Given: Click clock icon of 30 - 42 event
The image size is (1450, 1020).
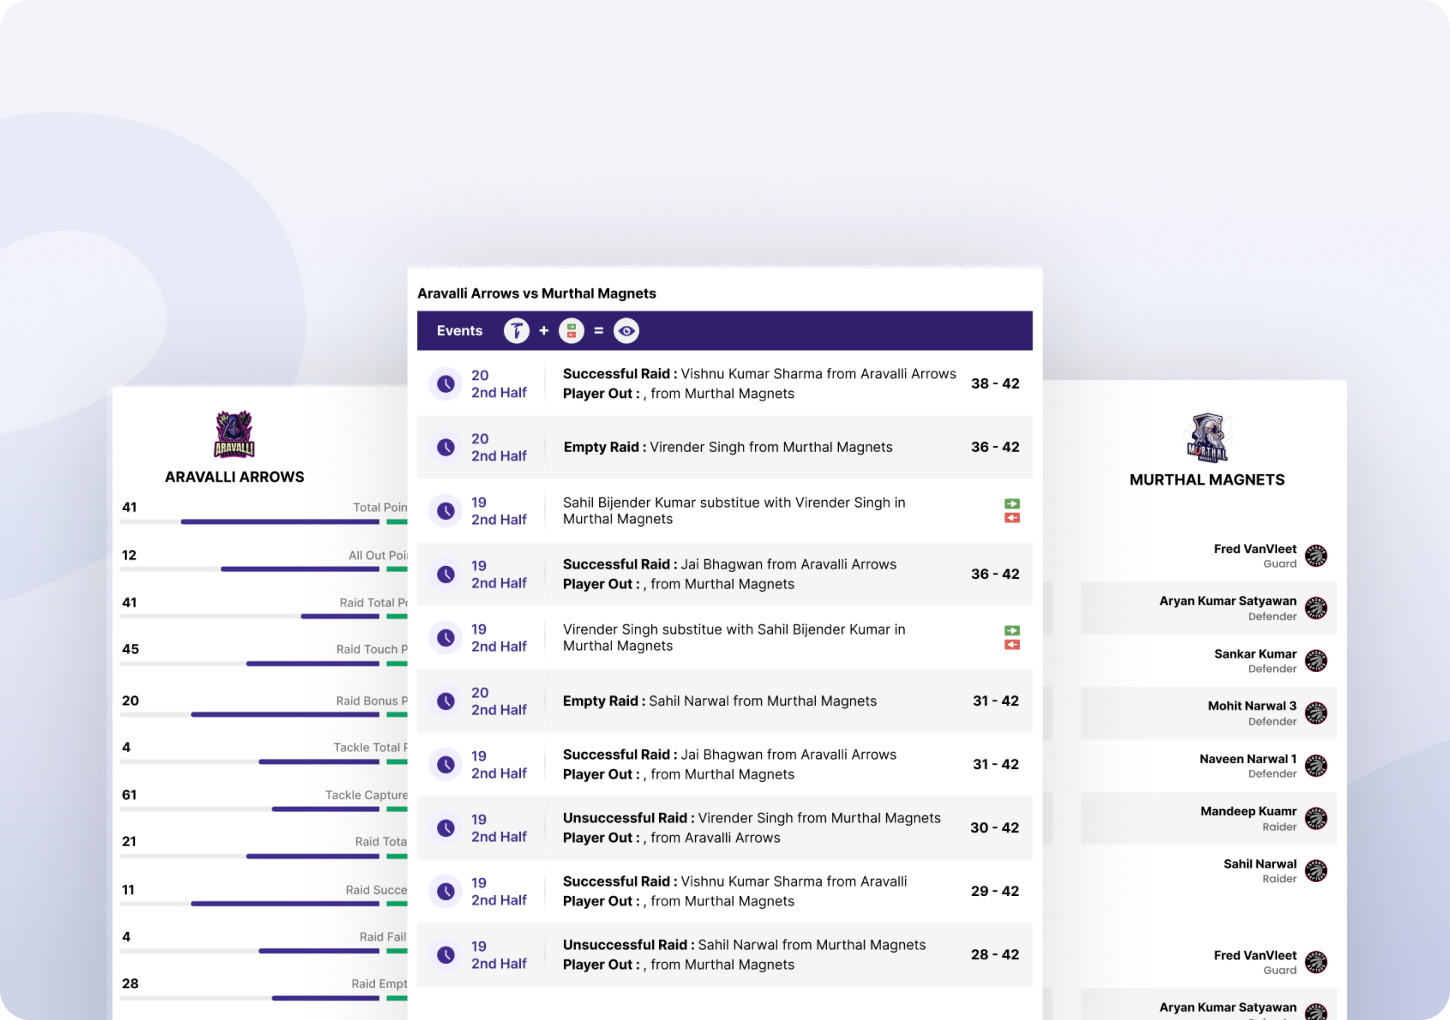Looking at the screenshot, I should tap(446, 828).
